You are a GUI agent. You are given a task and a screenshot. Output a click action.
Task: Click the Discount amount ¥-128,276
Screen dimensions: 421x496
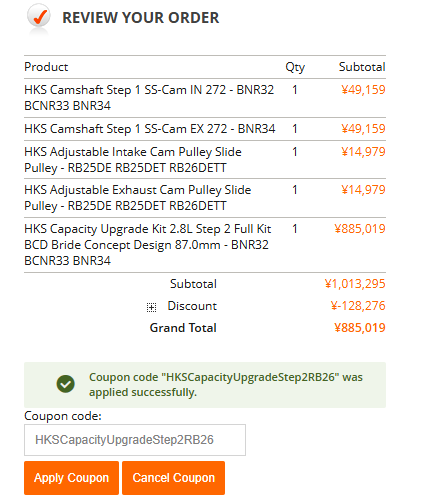pos(358,306)
